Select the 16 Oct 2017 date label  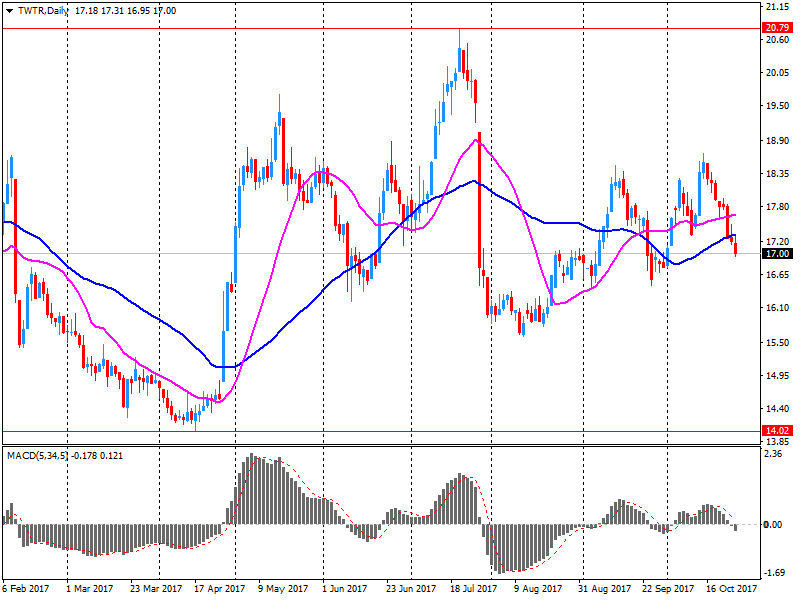731,588
